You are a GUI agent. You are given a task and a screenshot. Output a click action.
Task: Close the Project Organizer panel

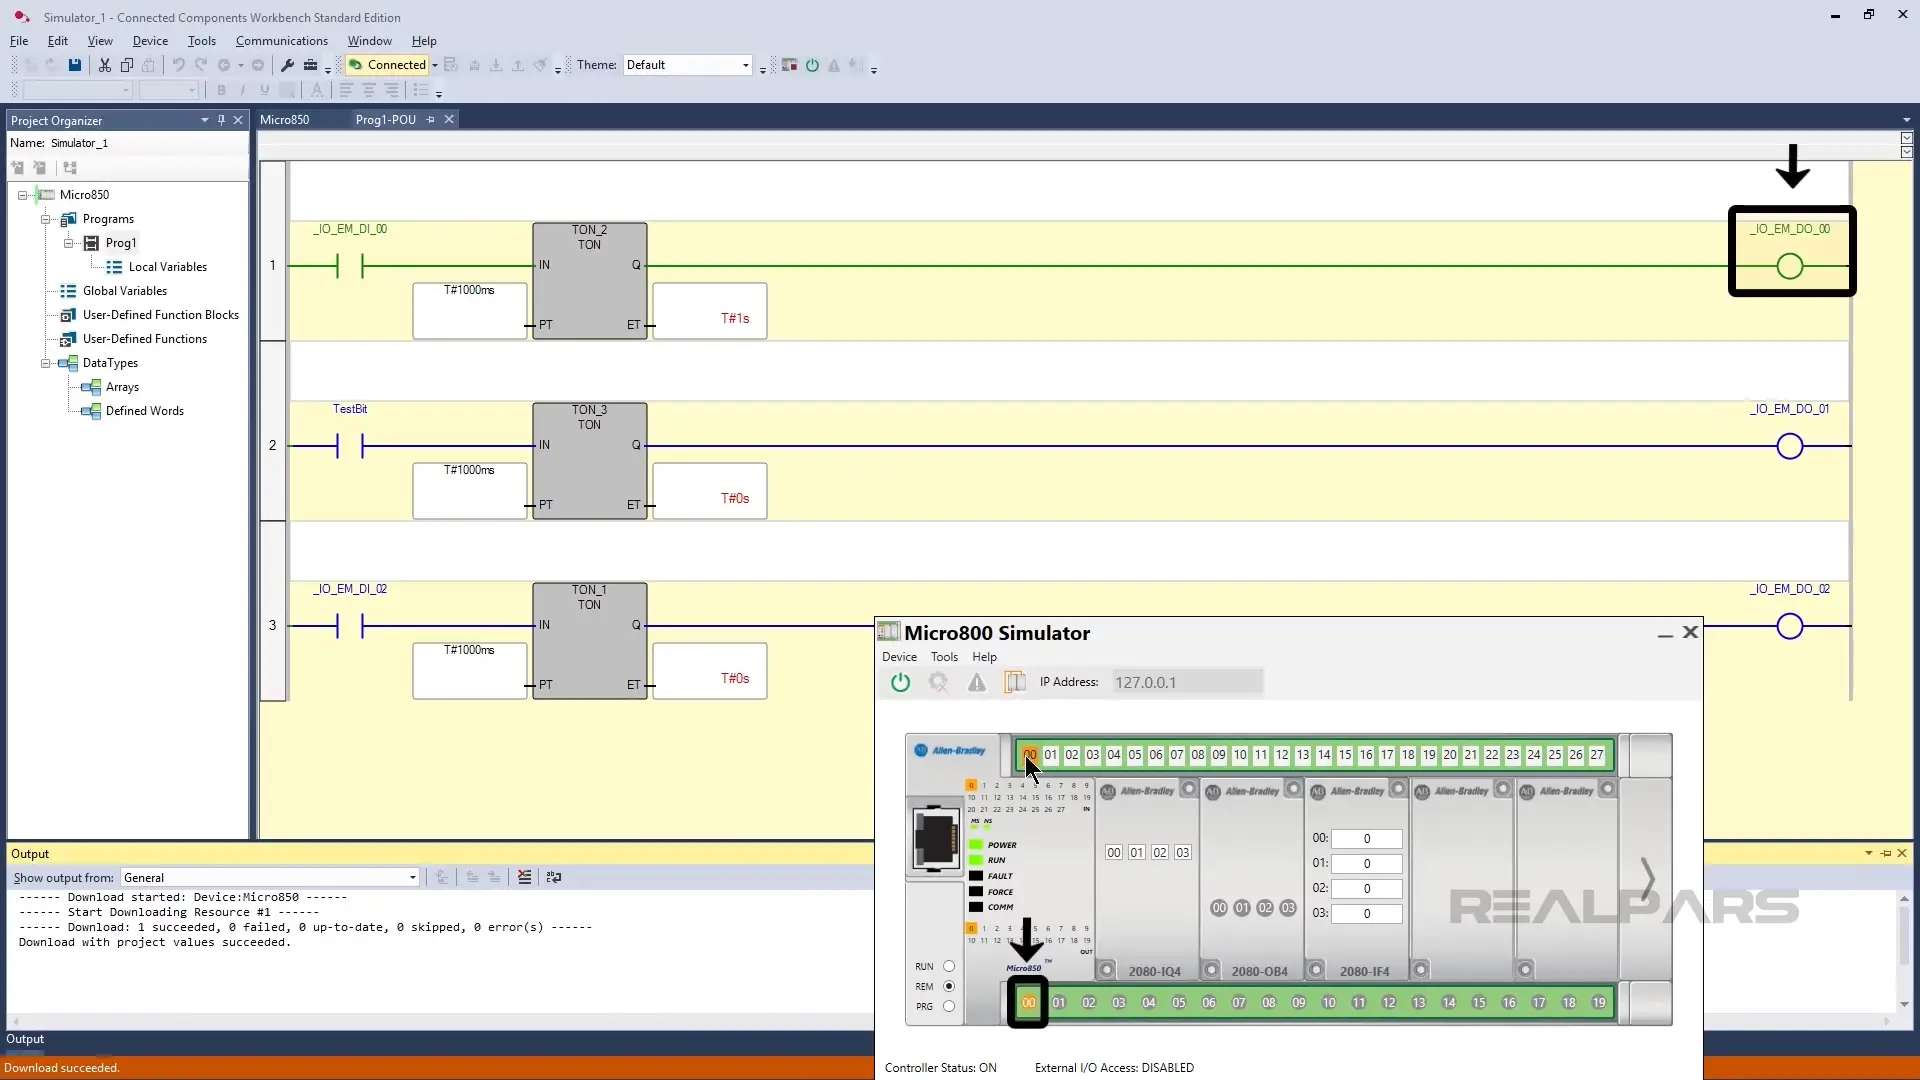238,120
